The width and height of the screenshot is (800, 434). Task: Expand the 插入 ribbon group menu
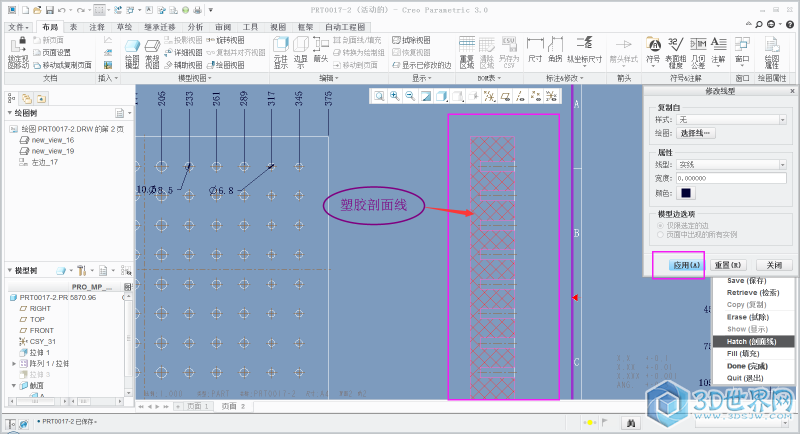(108, 78)
